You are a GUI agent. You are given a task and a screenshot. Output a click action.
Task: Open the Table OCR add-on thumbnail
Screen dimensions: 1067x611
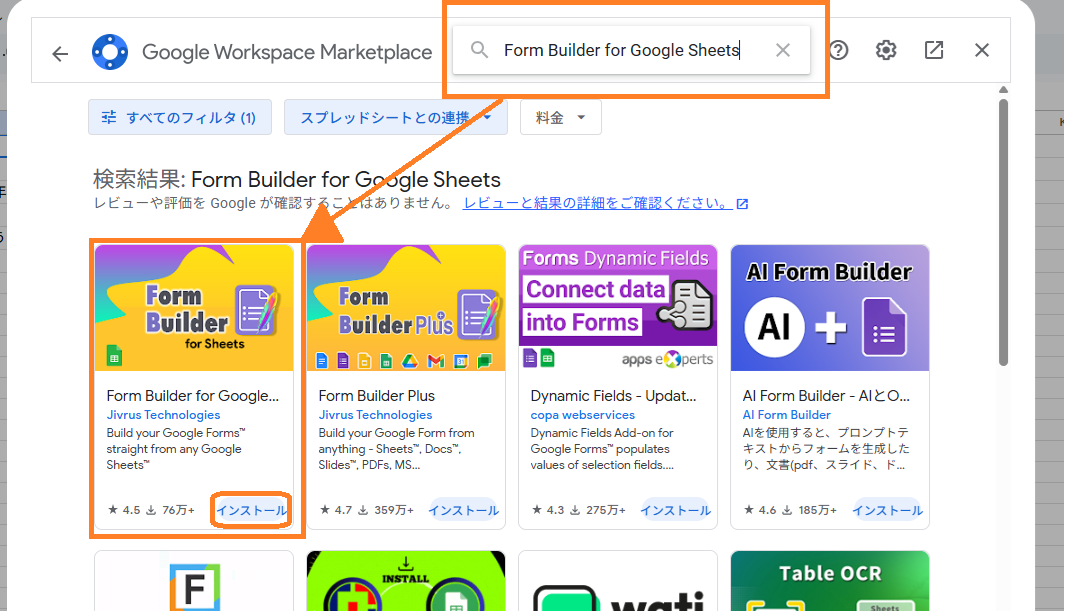[x=830, y=581]
